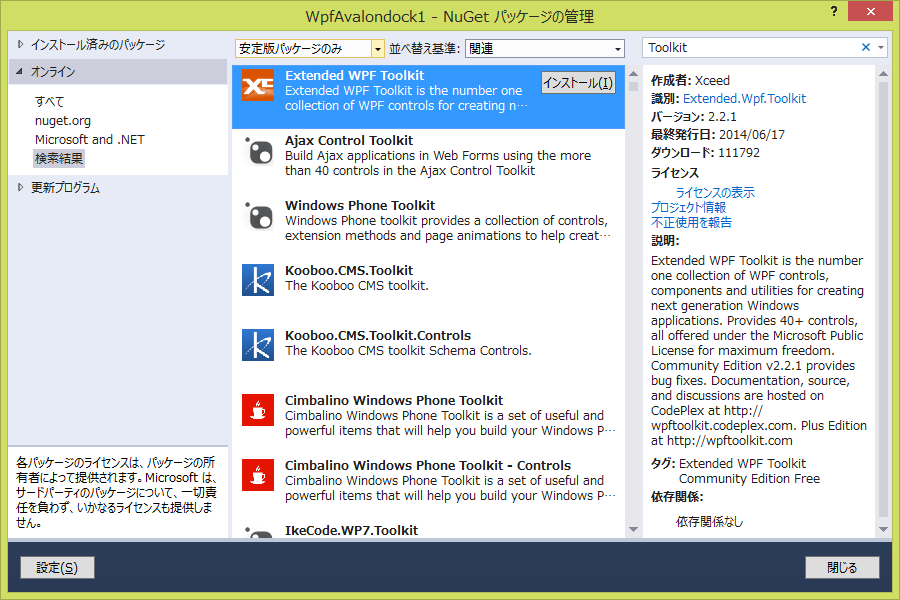
Task: Click the 最終発行日 2014/06/17 line
Action: point(717,134)
